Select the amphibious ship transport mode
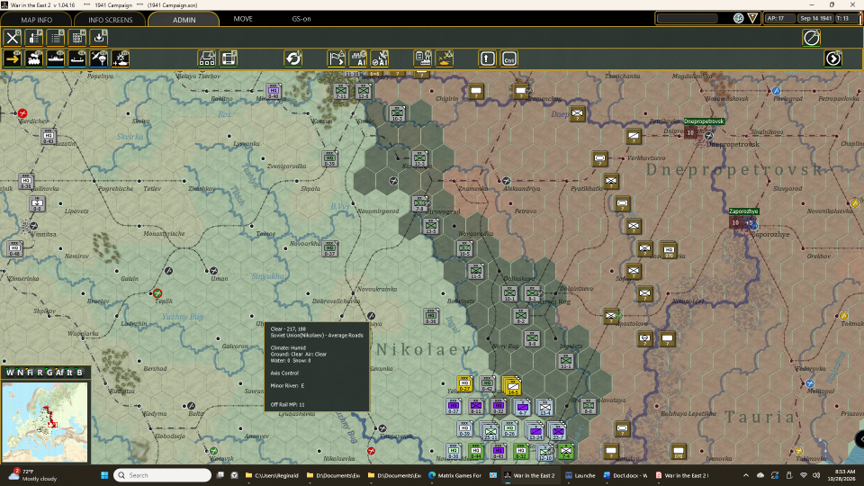The image size is (864, 486). pyautogui.click(x=77, y=58)
